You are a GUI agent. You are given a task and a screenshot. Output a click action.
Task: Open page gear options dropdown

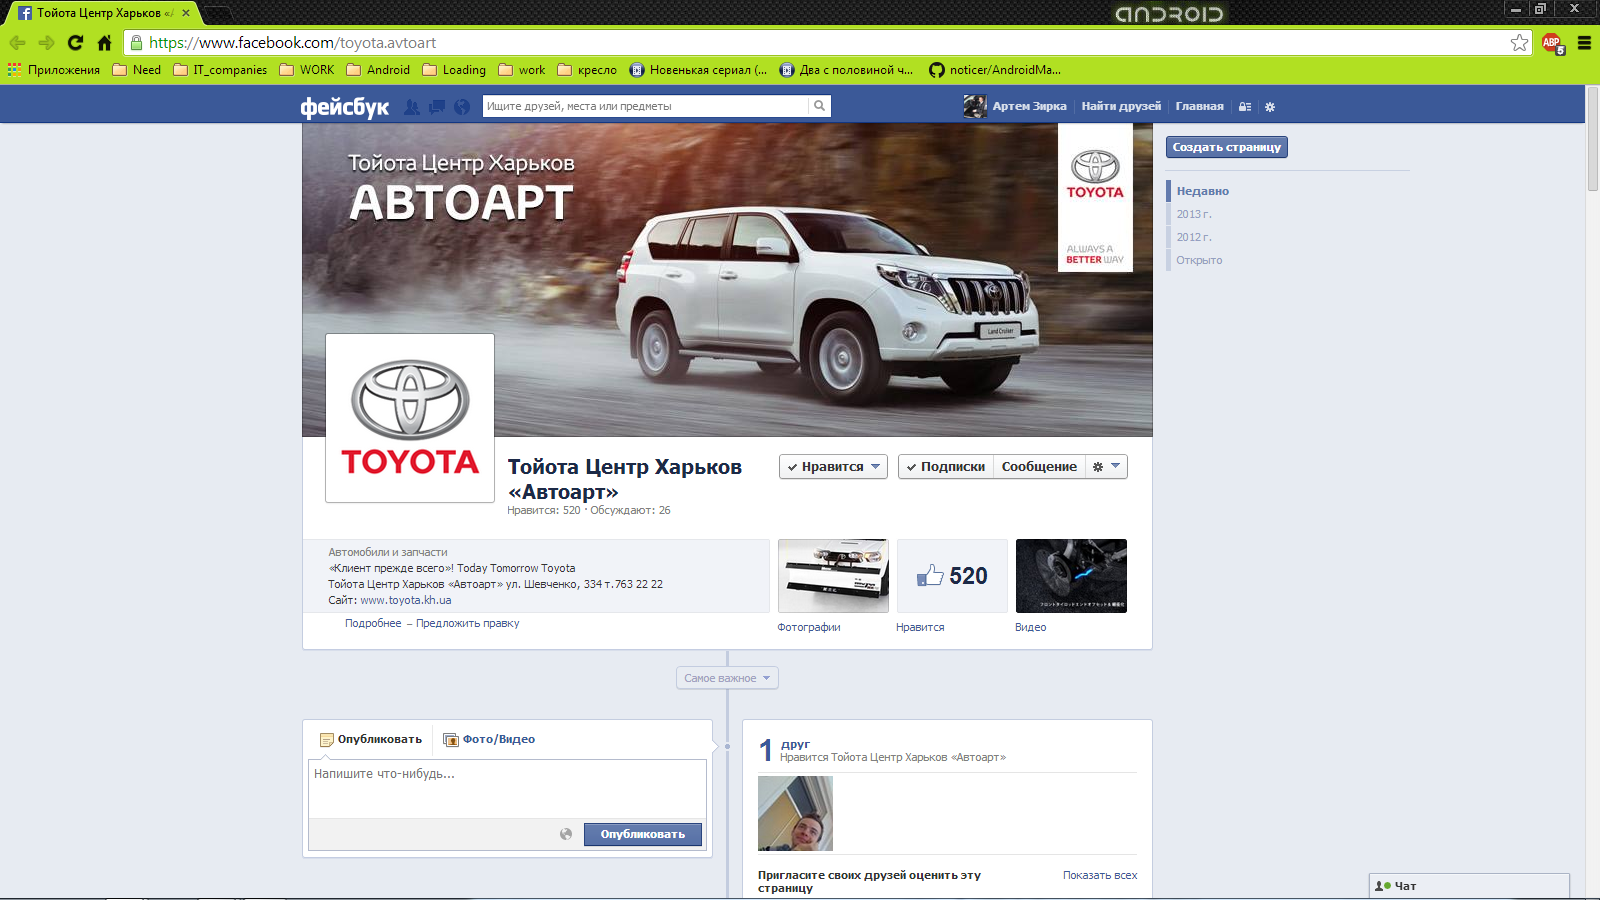click(1106, 467)
